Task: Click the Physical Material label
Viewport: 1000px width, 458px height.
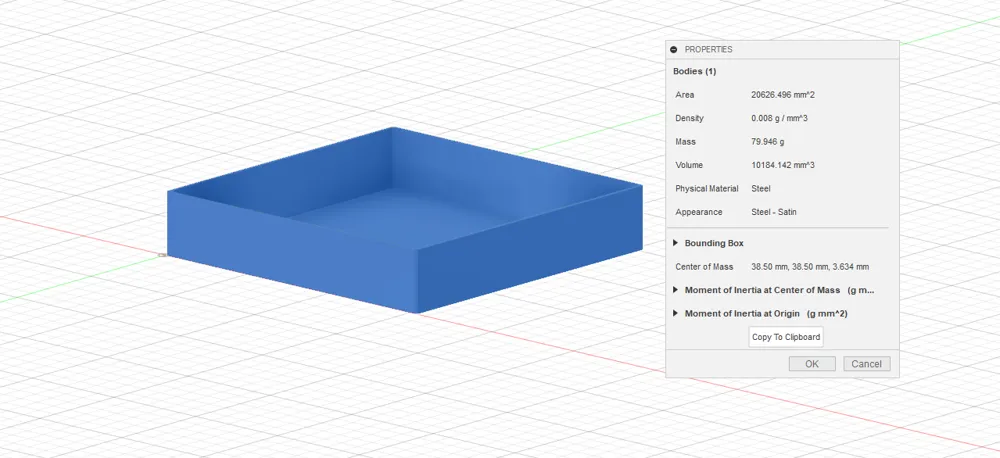Action: click(707, 189)
